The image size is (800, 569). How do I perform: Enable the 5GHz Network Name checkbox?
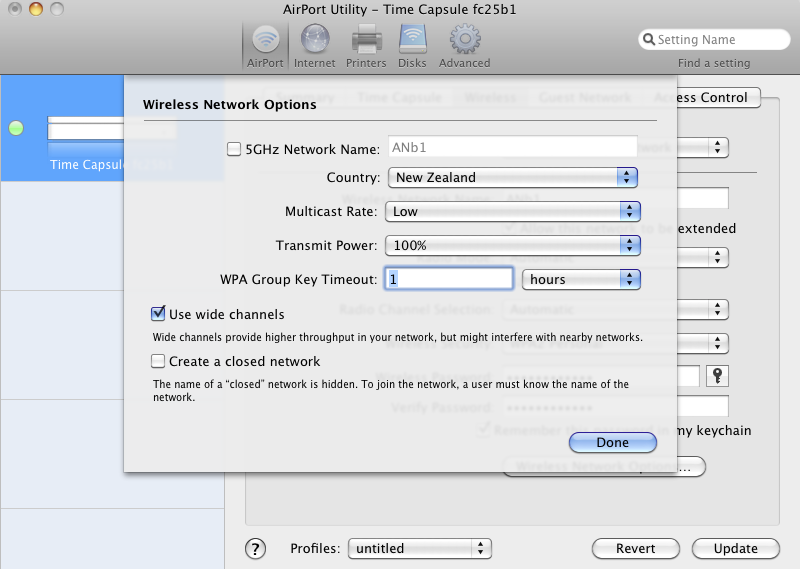[234, 149]
